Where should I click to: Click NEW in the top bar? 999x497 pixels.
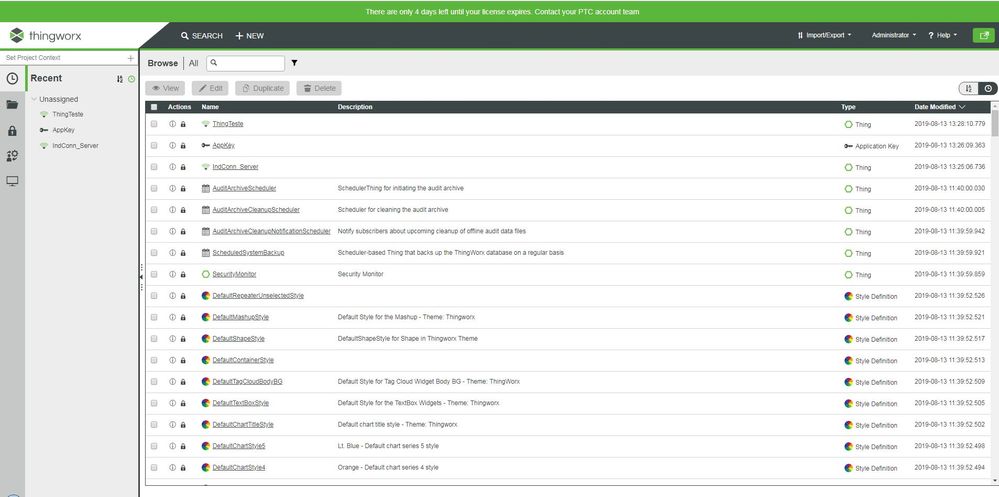click(249, 36)
